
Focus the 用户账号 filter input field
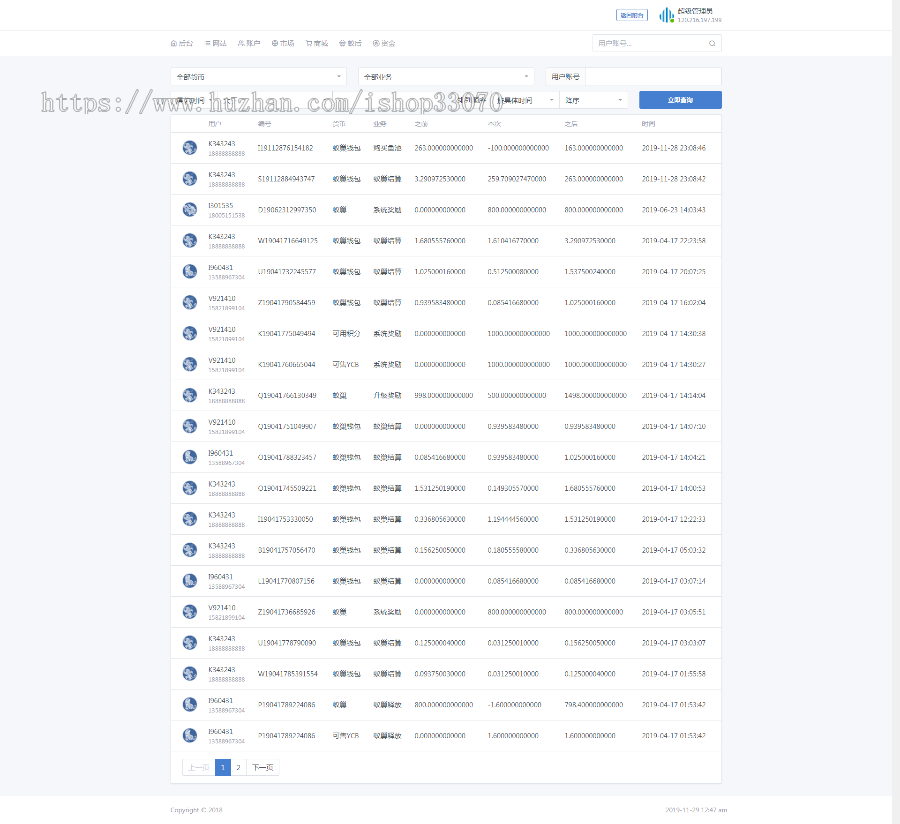652,76
